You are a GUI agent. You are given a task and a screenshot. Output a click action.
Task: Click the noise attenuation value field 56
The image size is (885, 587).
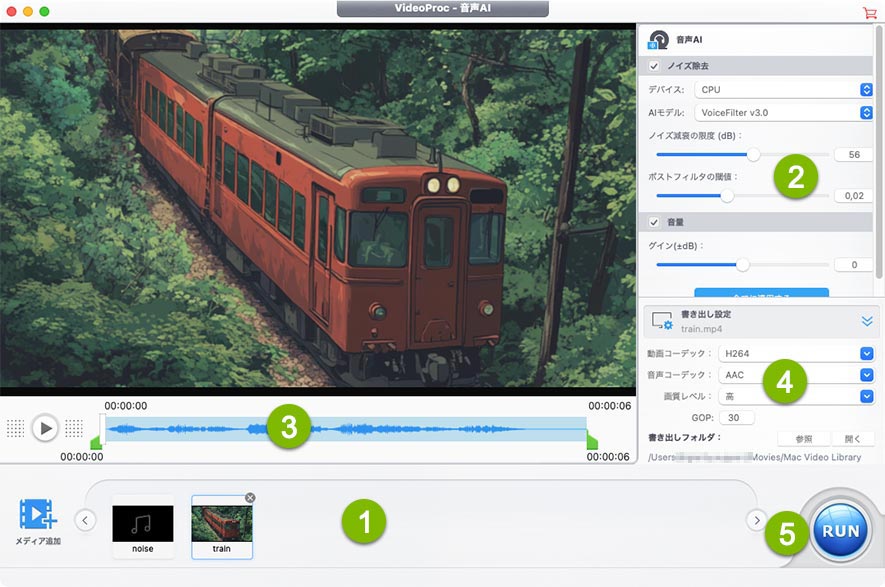pos(854,155)
